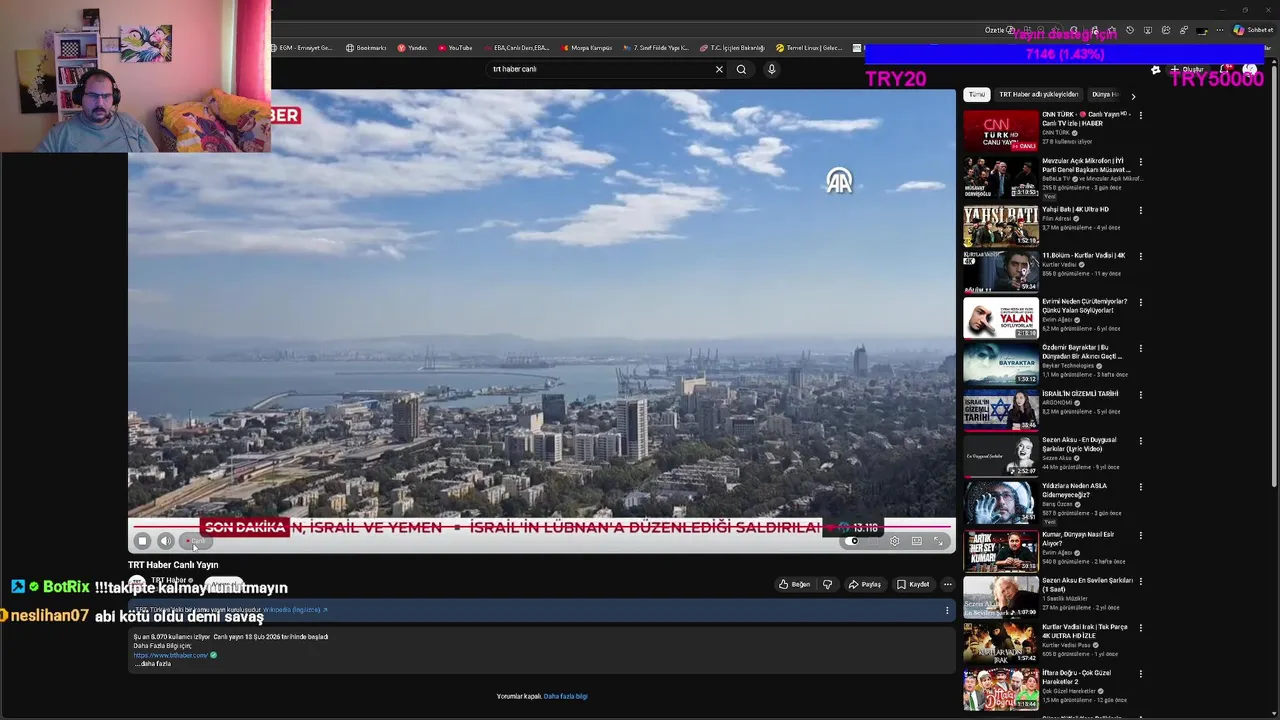Viewport: 1280px width, 720px height.
Task: Open video player settings gear
Action: click(x=894, y=541)
